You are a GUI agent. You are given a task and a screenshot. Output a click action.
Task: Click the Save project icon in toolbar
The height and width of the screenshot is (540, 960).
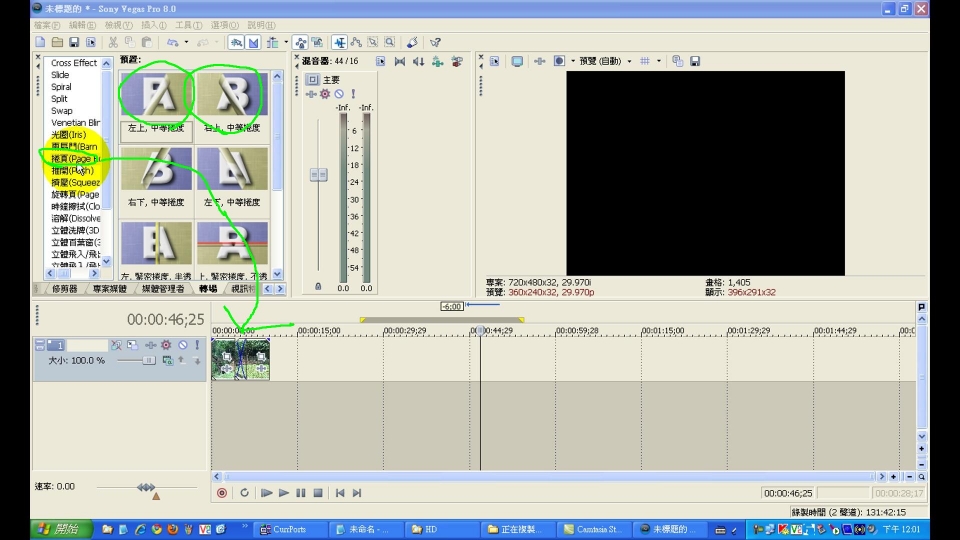tap(74, 42)
